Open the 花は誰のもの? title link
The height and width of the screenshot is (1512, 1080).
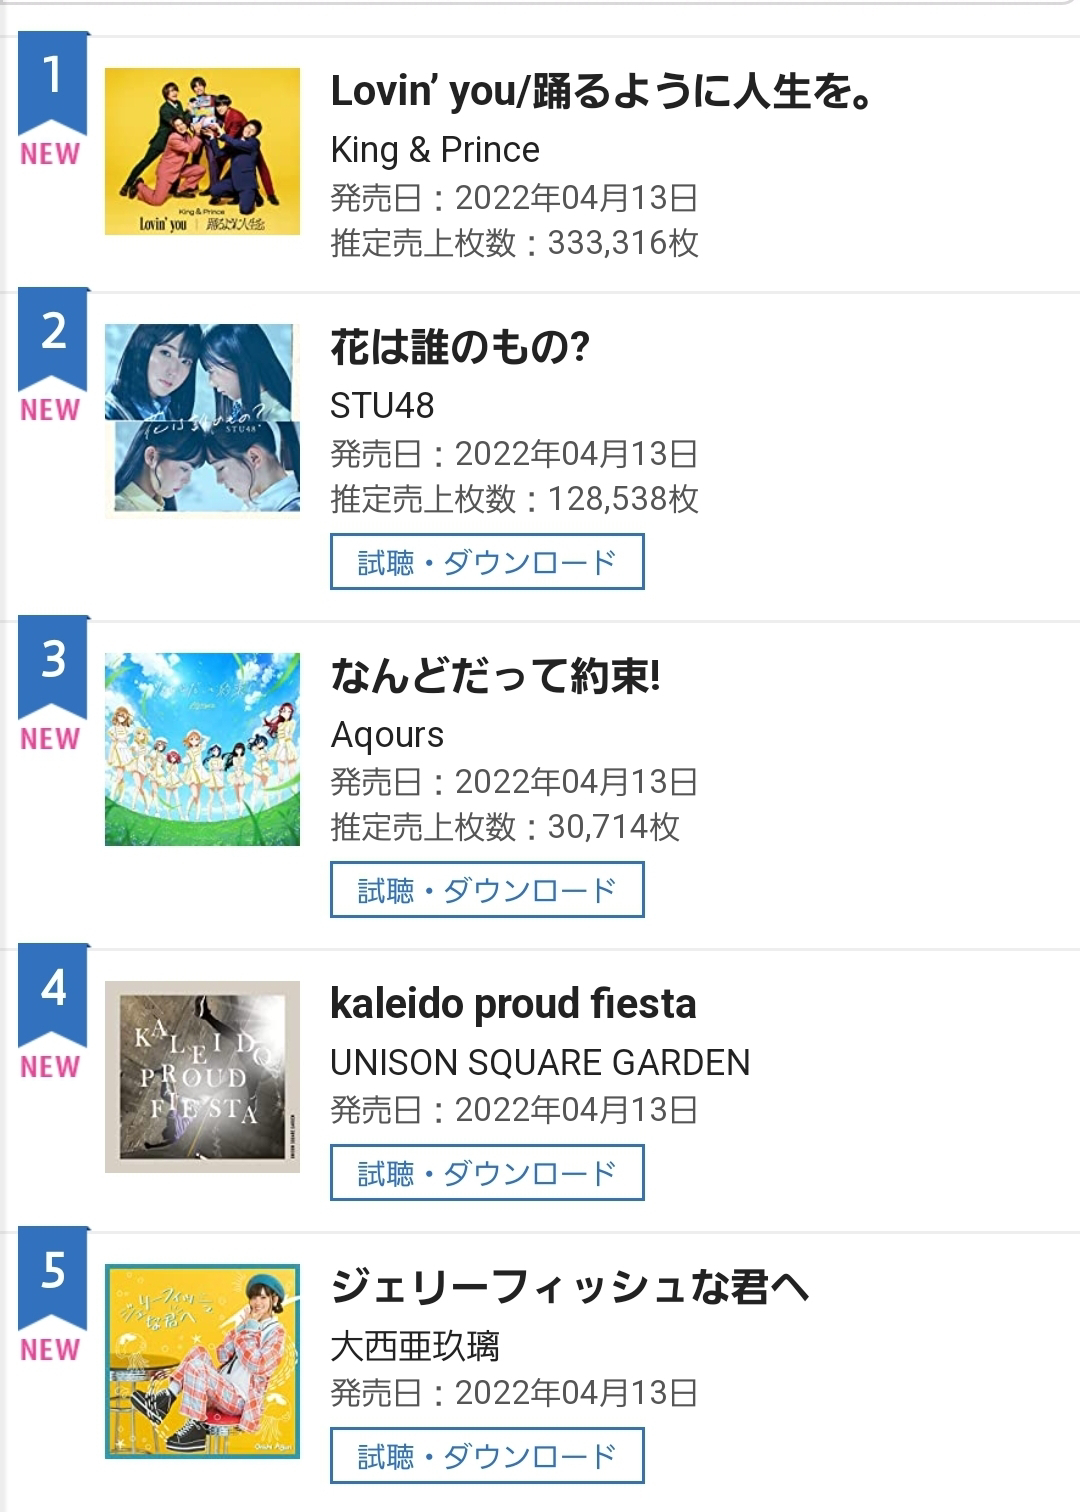460,348
